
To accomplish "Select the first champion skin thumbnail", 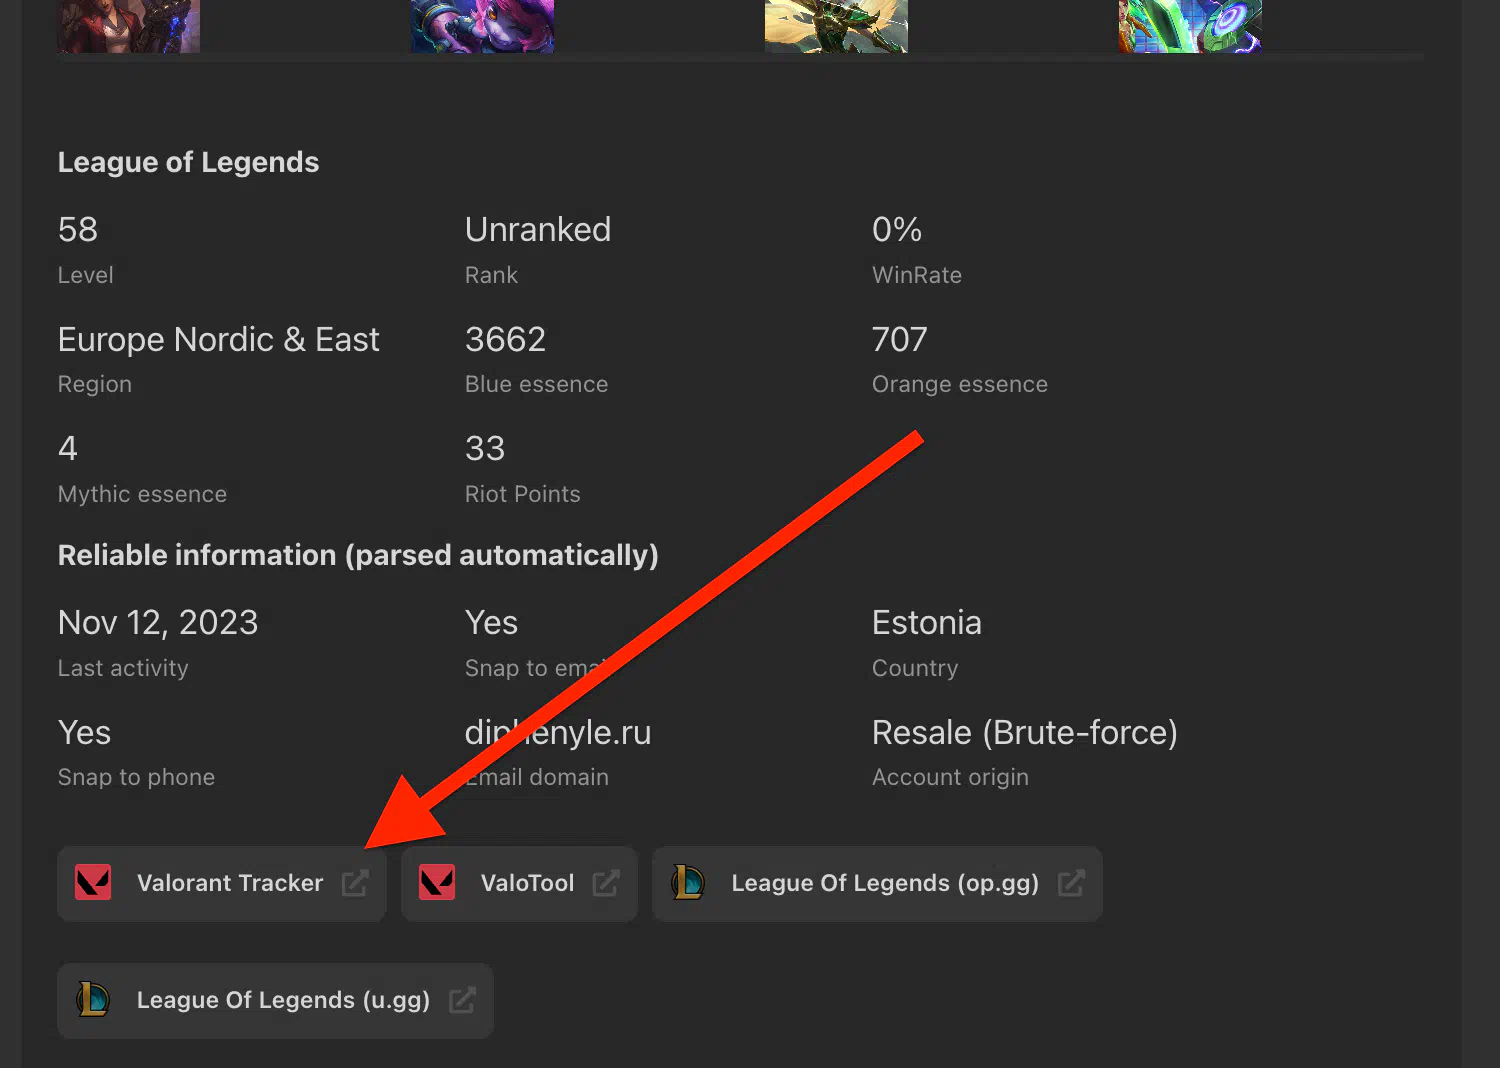I will click(x=129, y=26).
